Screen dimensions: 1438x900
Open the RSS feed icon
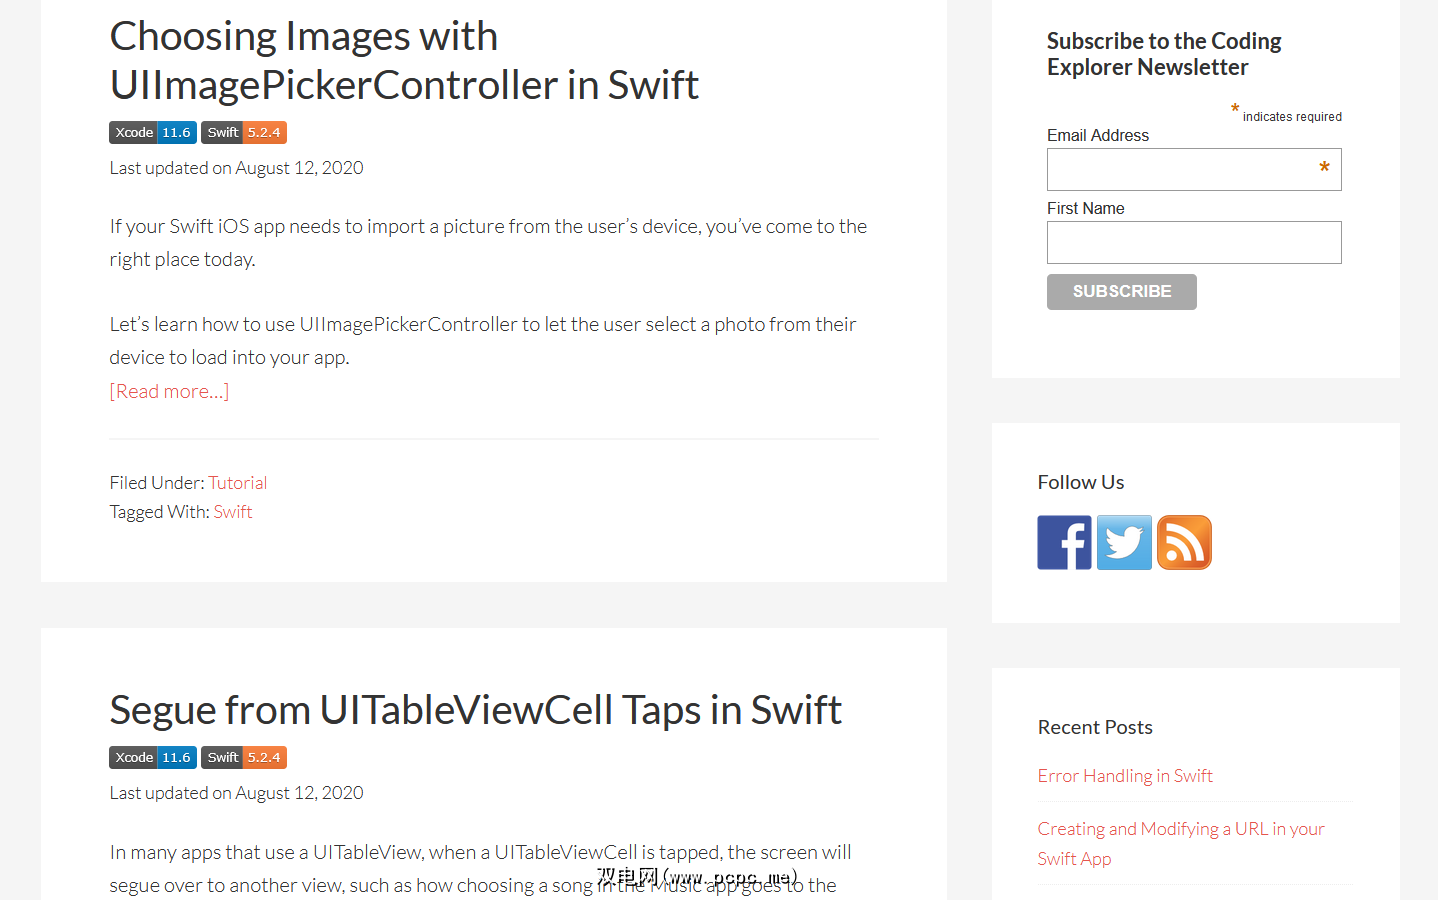pos(1184,542)
